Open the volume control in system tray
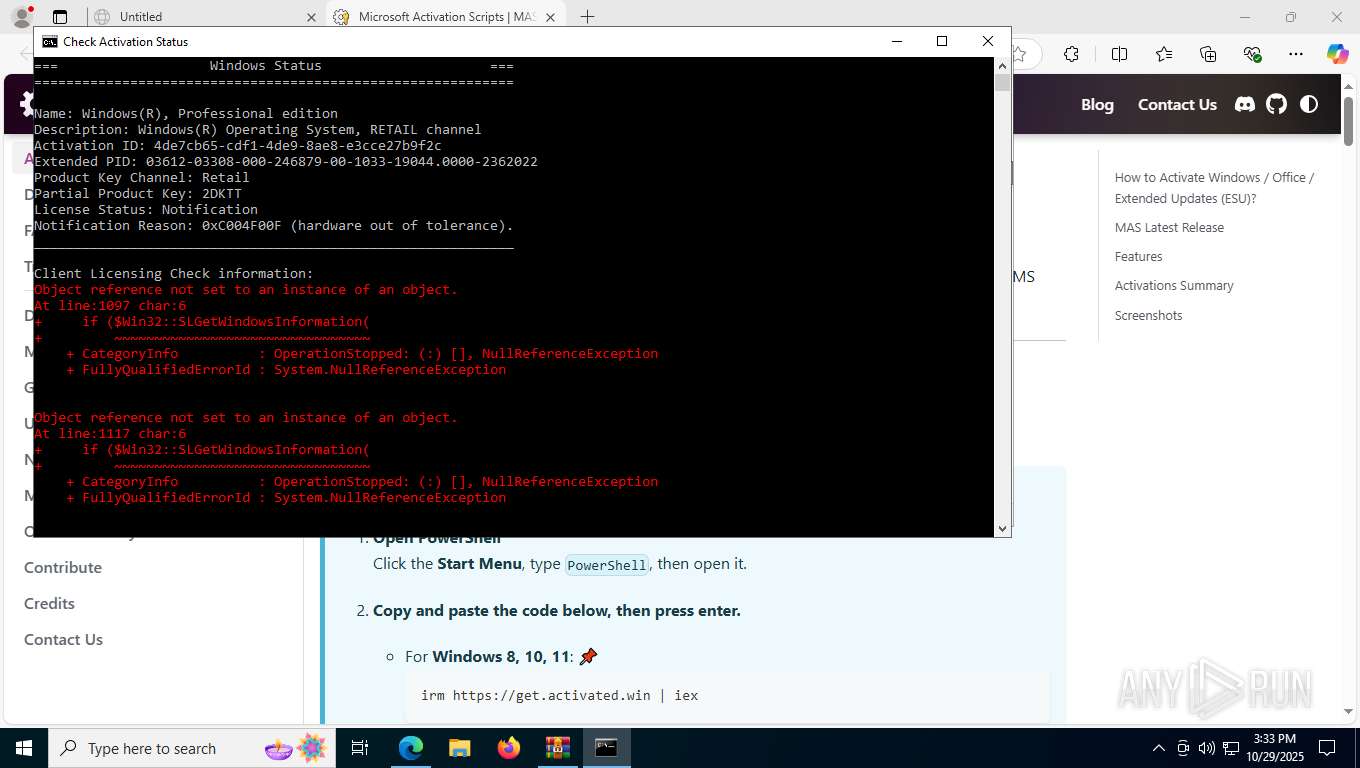The image size is (1360, 768). click(x=1207, y=748)
